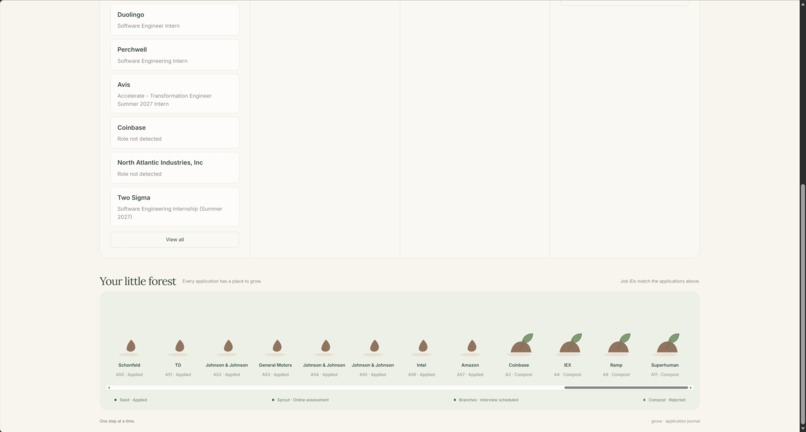
Task: Click the 'Your little forest' heading
Action: pos(138,281)
